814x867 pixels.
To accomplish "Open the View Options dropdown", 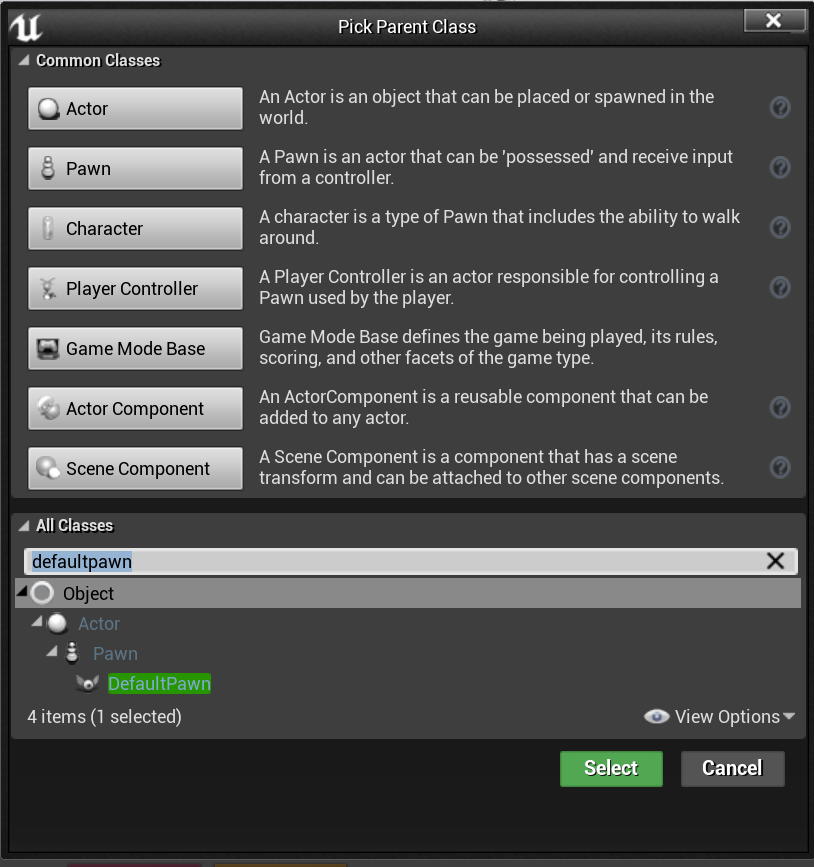I will tap(735, 716).
